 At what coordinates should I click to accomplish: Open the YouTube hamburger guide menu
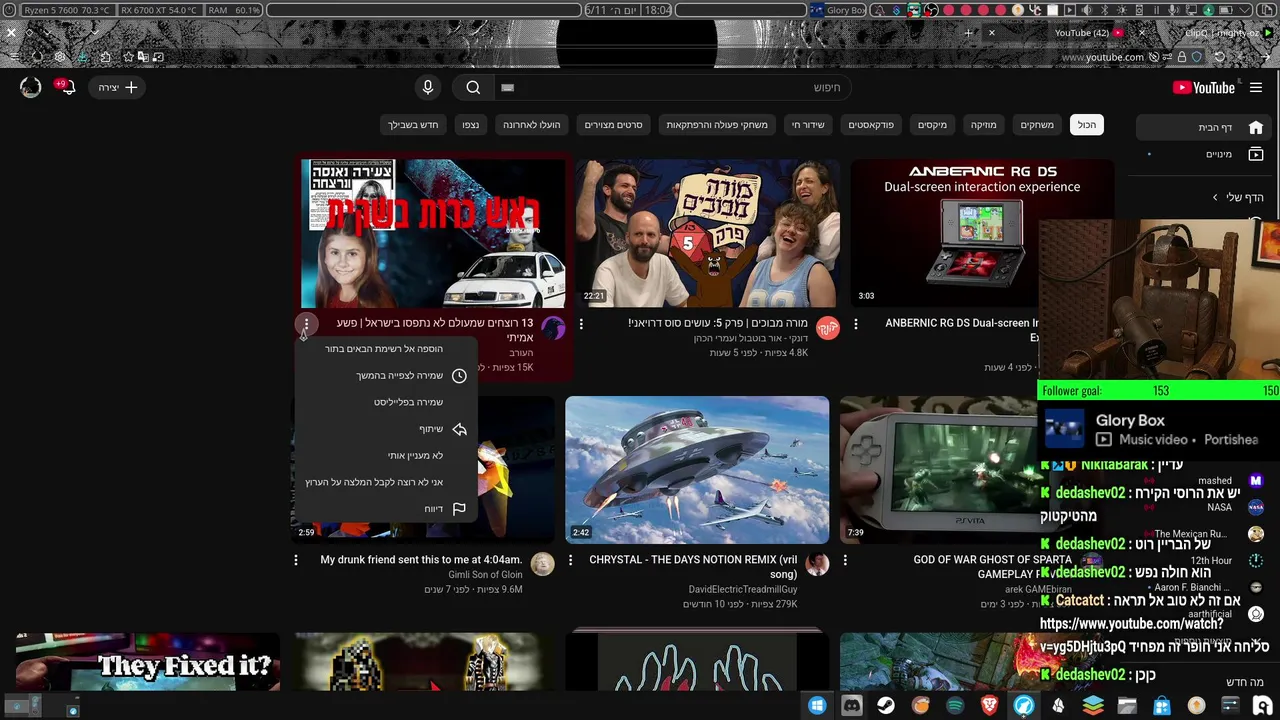pos(1256,88)
